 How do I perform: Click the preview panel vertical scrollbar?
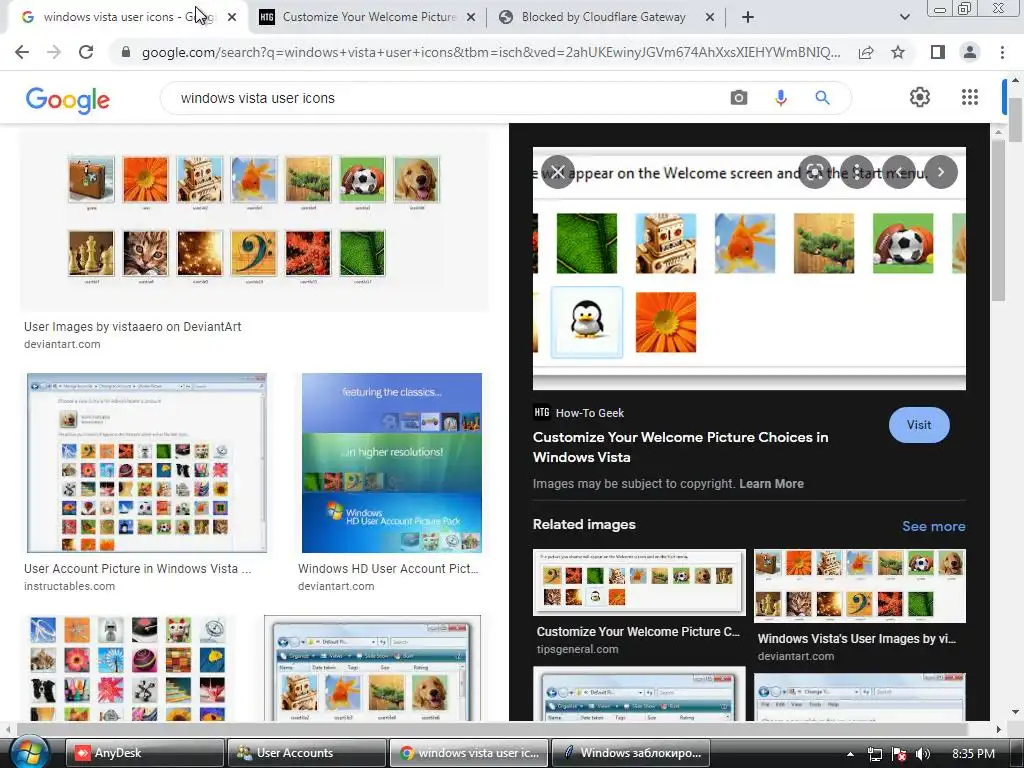point(998,222)
